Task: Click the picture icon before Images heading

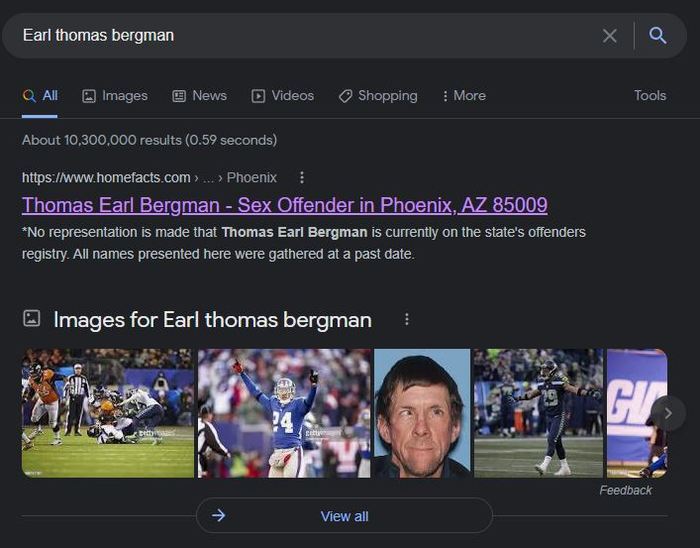Action: click(x=32, y=319)
